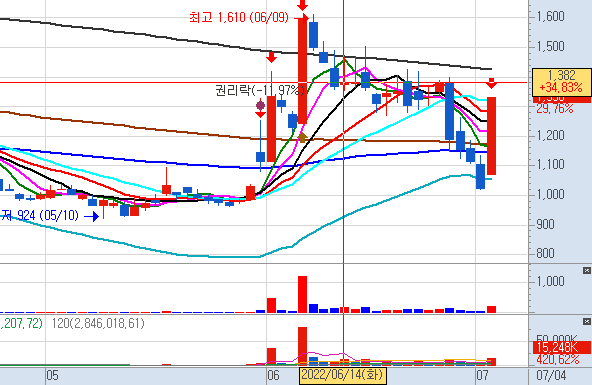Close the volume panel with its X icon
Image resolution: width=592 pixels, height=385 pixels.
pyautogui.click(x=586, y=270)
